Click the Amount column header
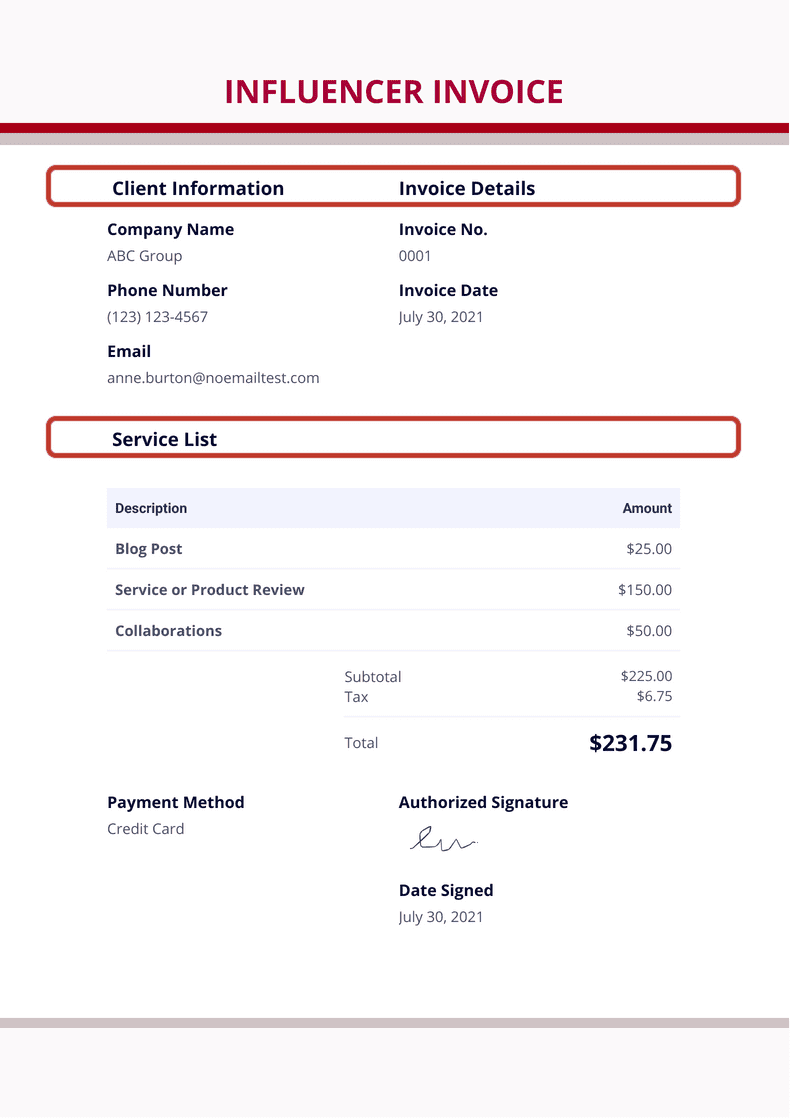 tap(647, 508)
